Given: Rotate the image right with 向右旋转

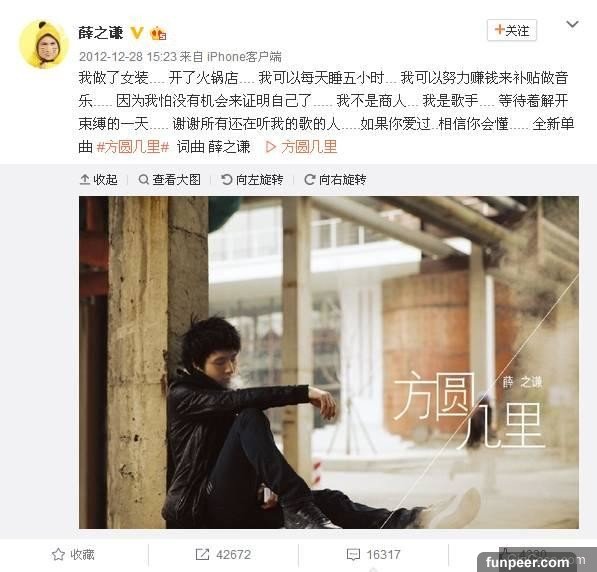Looking at the screenshot, I should pos(335,179).
